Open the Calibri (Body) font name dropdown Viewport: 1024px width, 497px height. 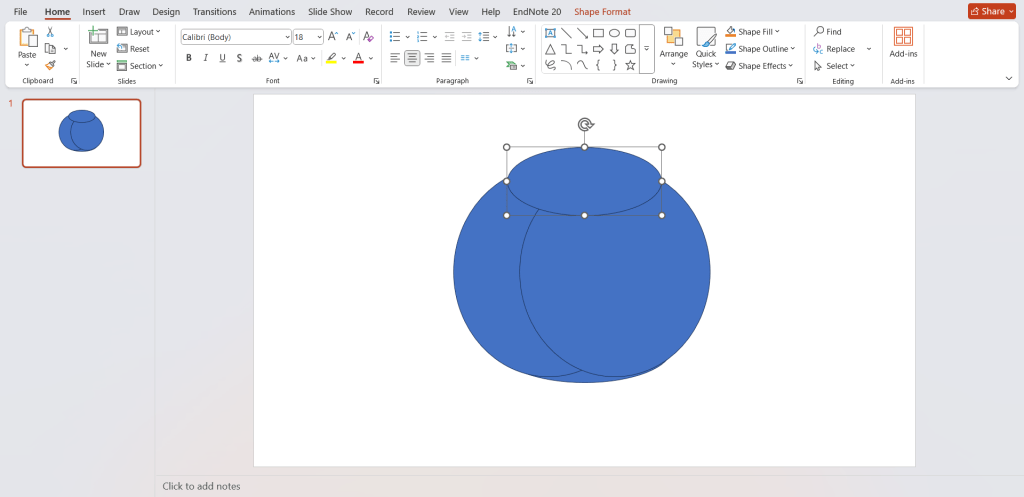click(x=287, y=37)
